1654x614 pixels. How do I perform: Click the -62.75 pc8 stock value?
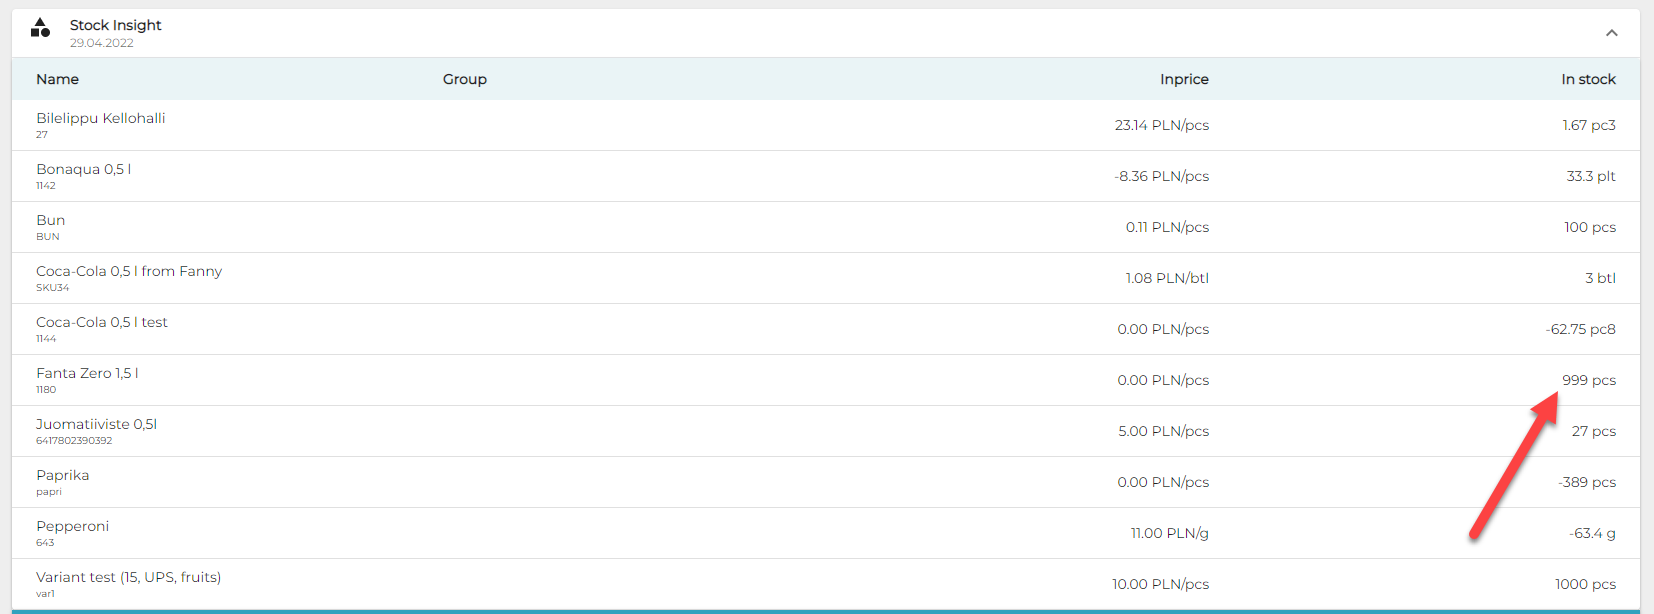tap(1580, 329)
